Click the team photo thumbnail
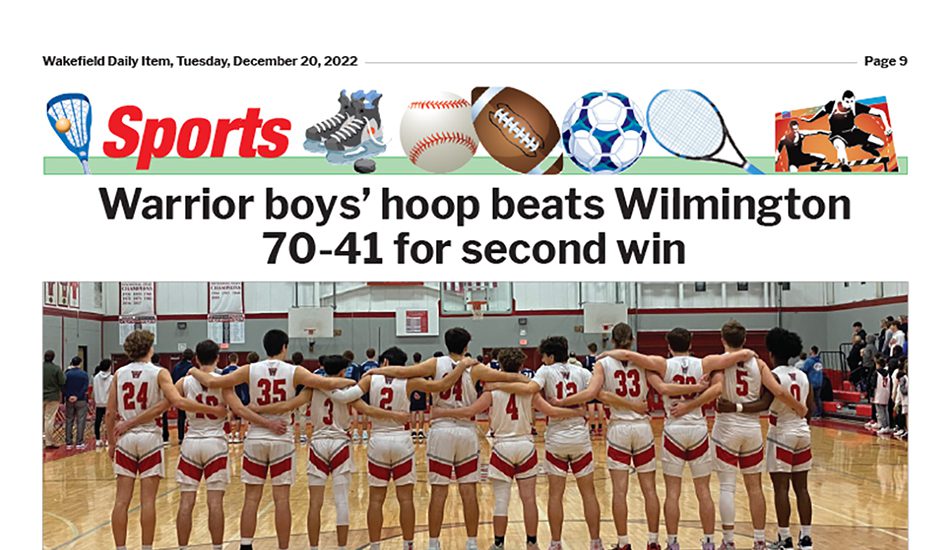The width and height of the screenshot is (950, 550). (475, 416)
